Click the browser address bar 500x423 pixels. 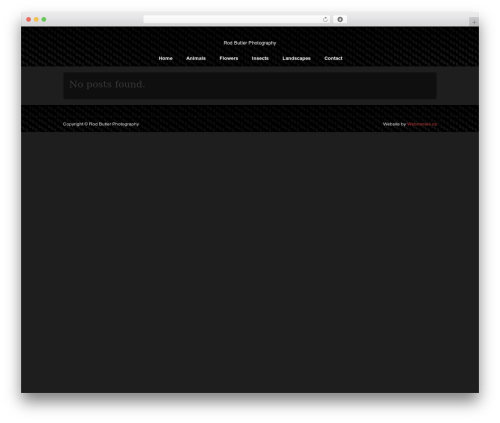click(x=237, y=19)
